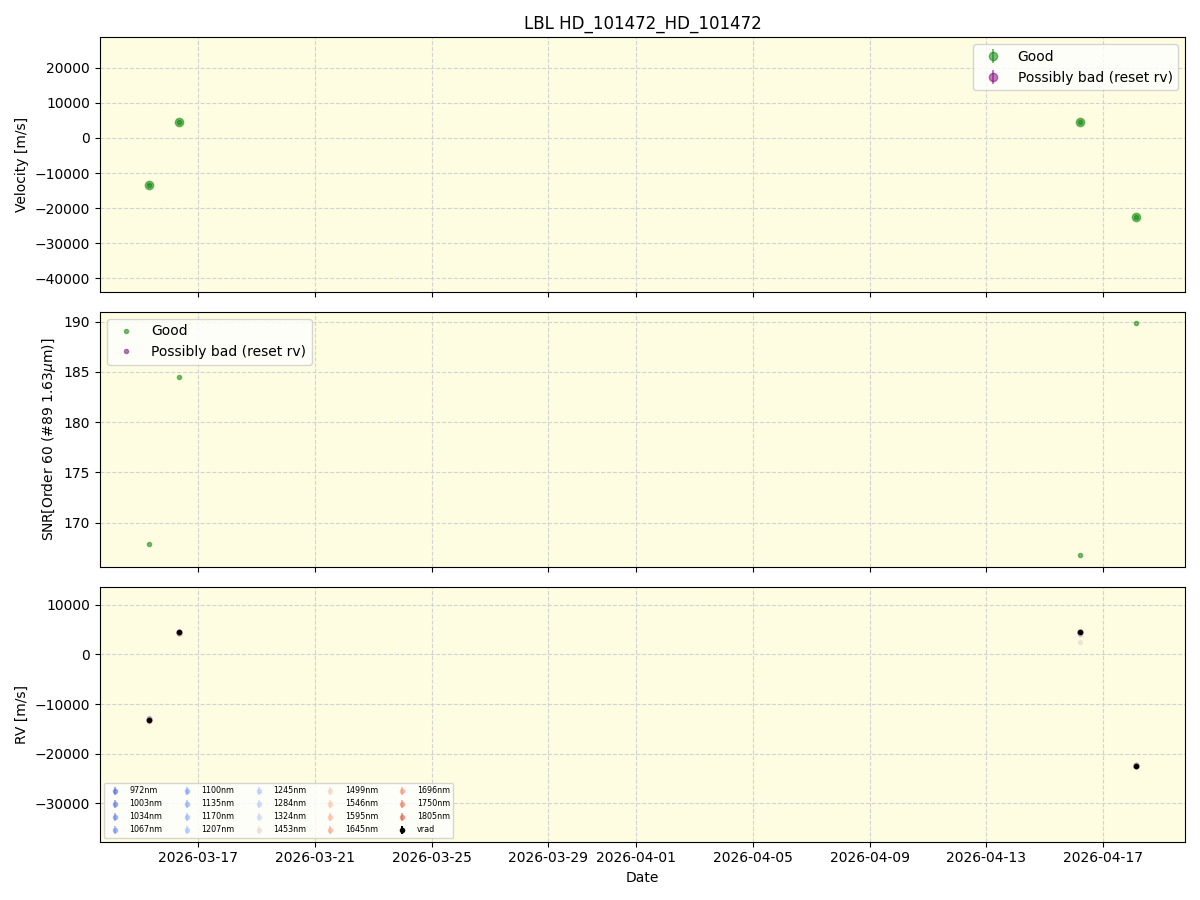Click the 1003nm legend marker
This screenshot has width=1200, height=900.
[x=116, y=804]
